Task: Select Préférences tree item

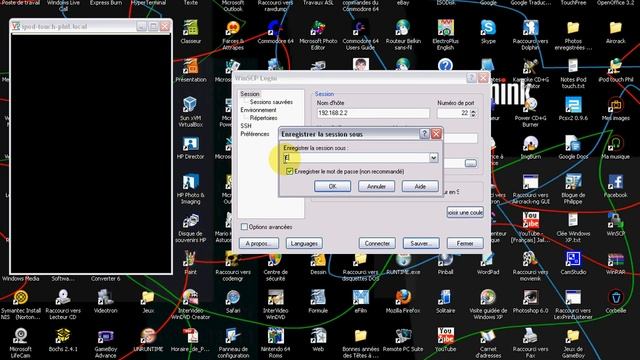Action: (255, 134)
